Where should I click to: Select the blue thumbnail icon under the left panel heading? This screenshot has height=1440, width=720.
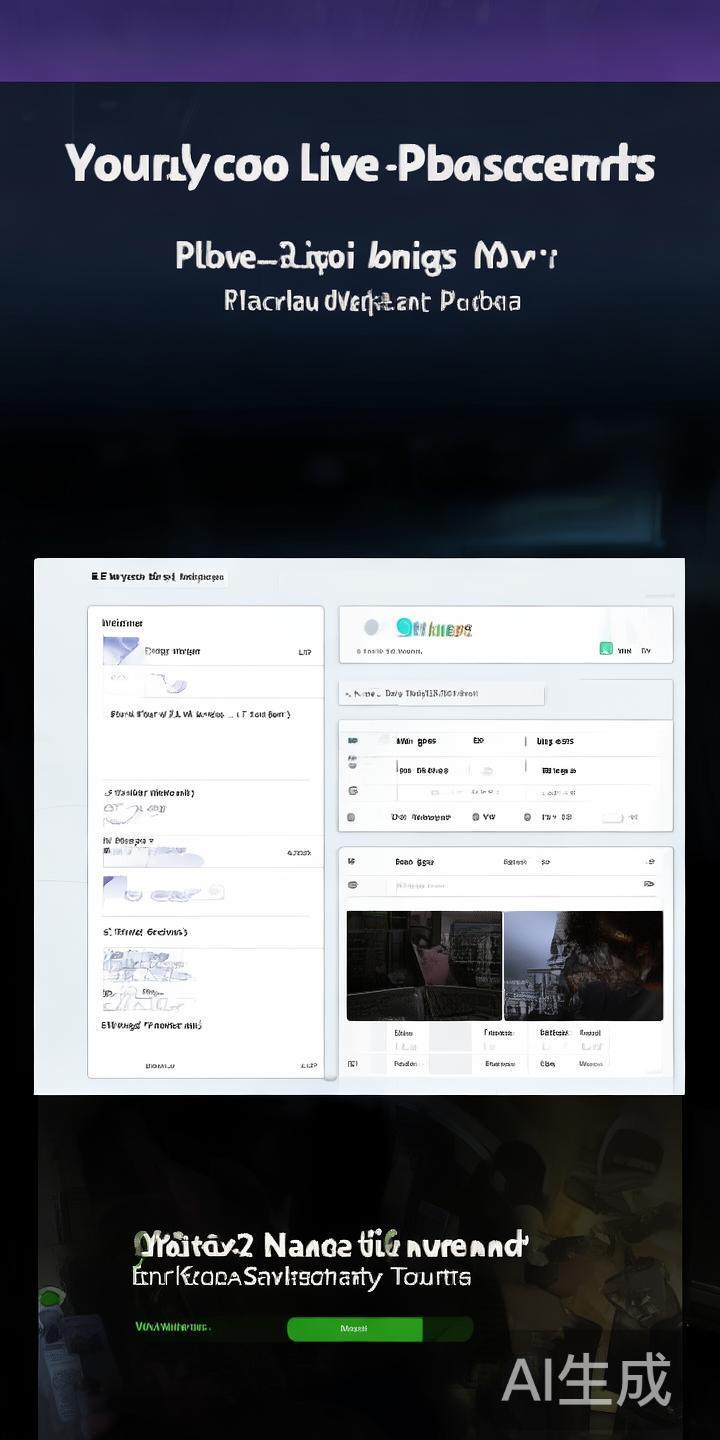(x=120, y=650)
